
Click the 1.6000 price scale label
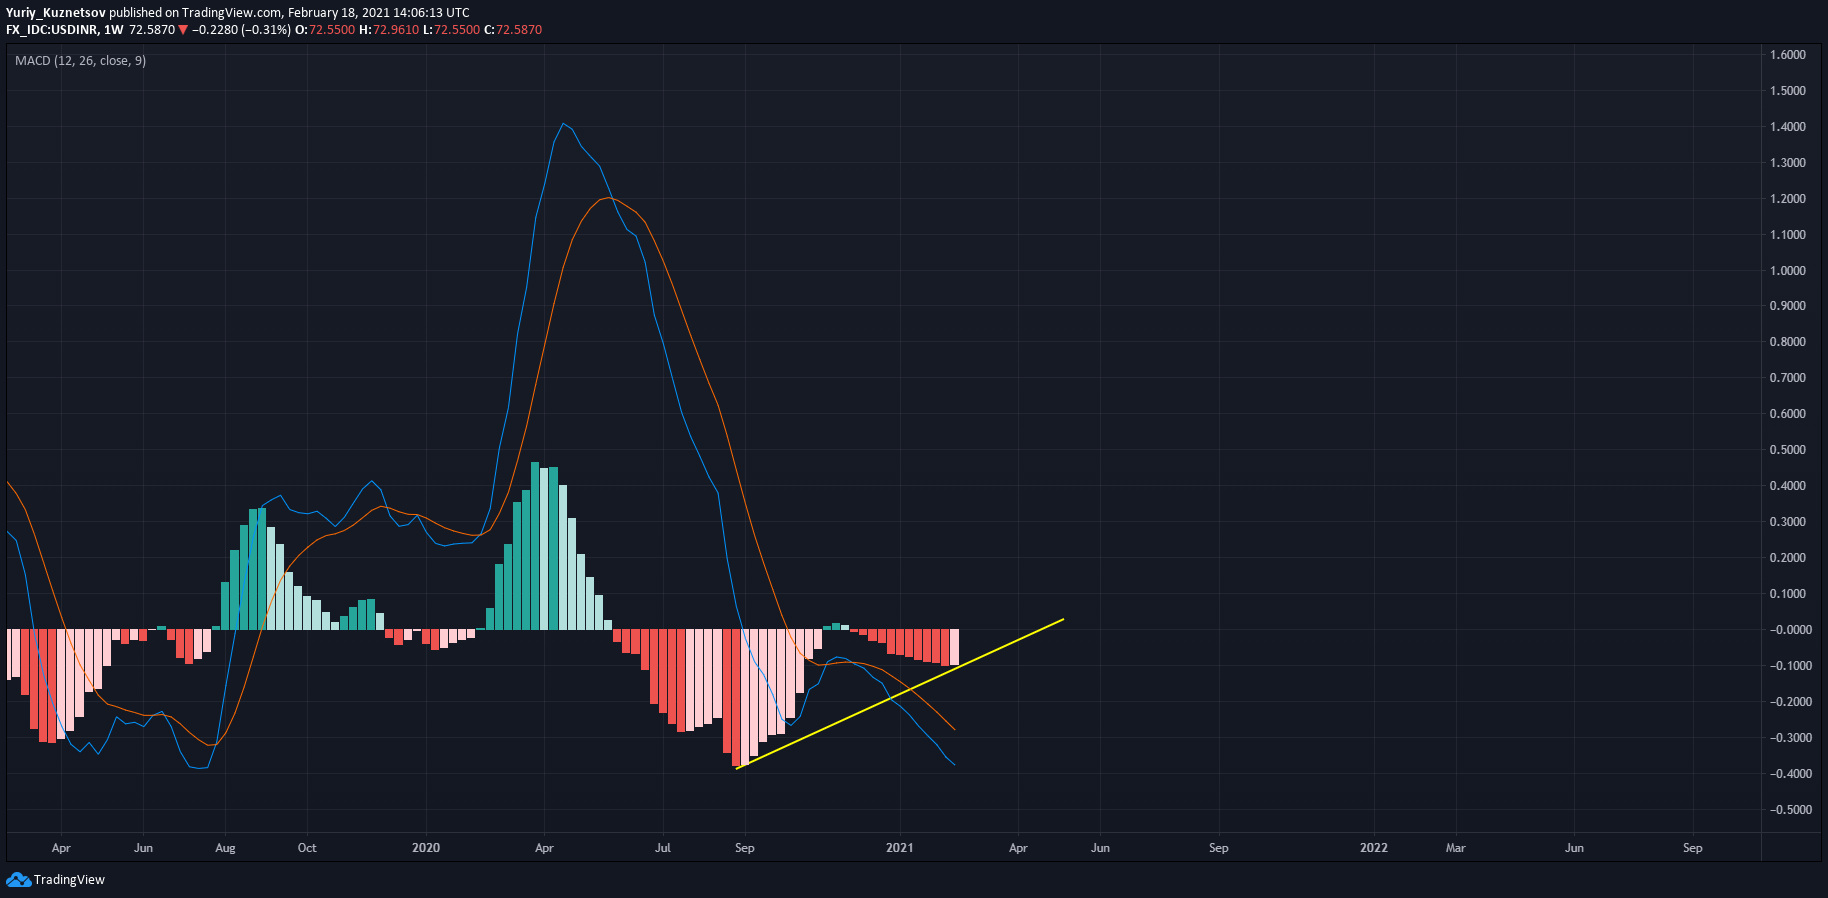[1788, 55]
